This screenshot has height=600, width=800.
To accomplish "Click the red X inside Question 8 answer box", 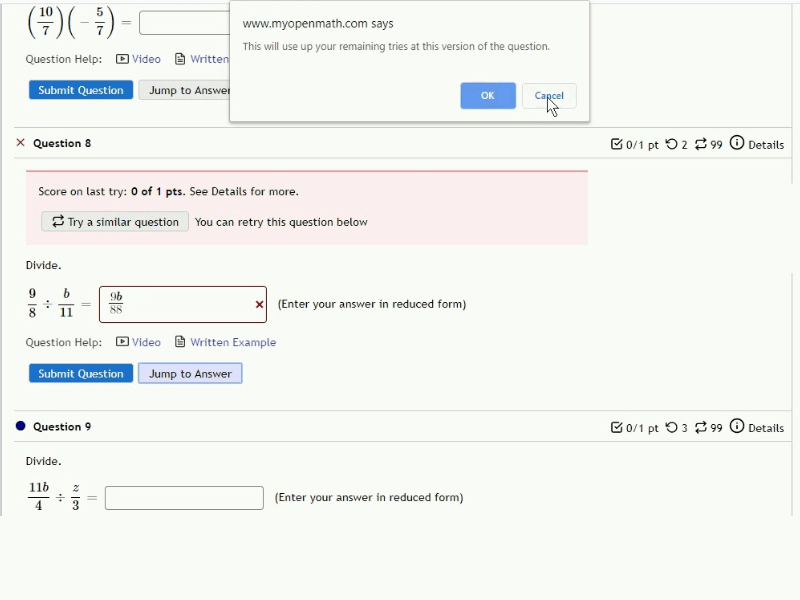I will 258,304.
